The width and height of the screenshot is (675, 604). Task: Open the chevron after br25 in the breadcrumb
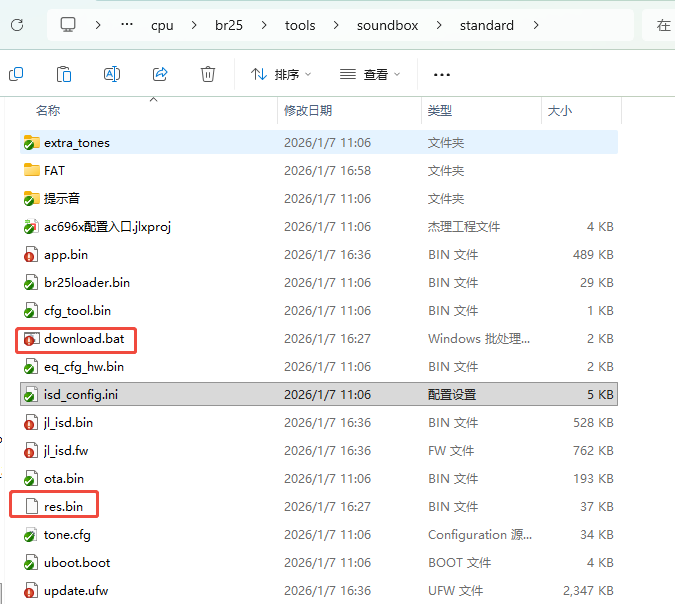(x=264, y=25)
